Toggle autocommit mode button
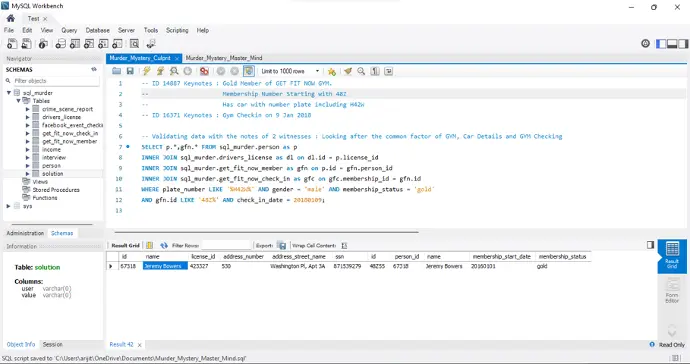 249,71
